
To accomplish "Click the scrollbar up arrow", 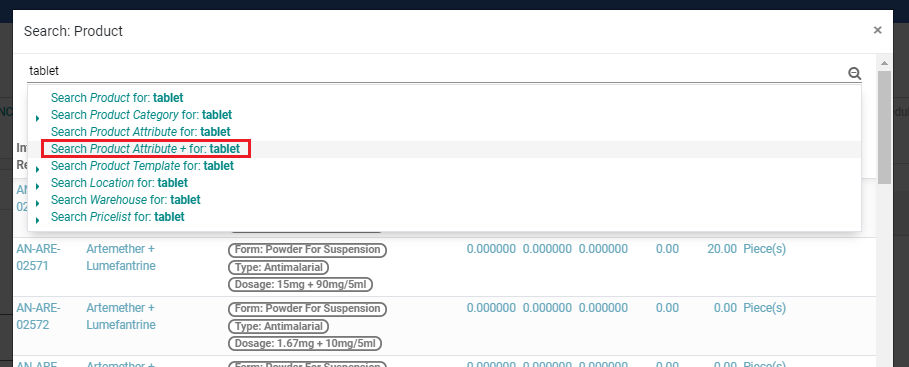I will pyautogui.click(x=885, y=63).
